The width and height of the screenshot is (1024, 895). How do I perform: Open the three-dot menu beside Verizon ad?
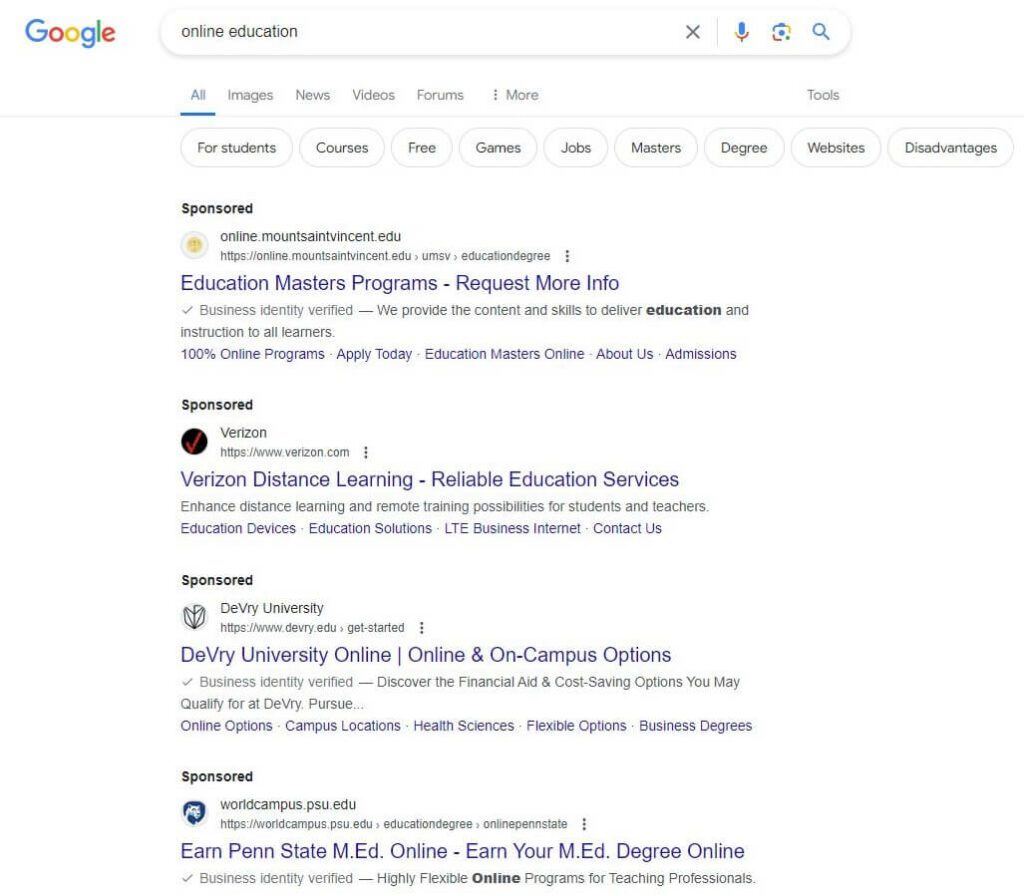pyautogui.click(x=366, y=452)
